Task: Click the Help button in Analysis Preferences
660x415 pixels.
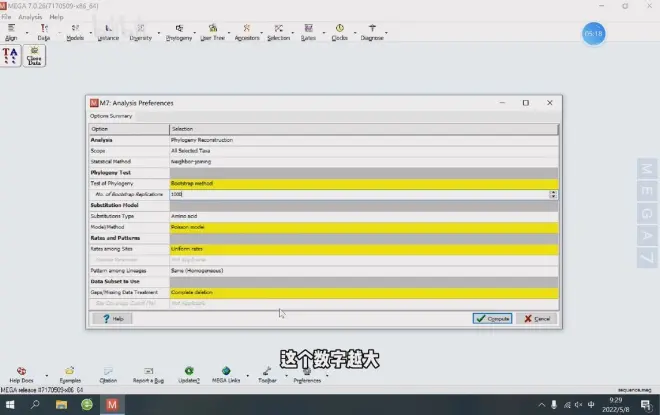Action: 112,318
